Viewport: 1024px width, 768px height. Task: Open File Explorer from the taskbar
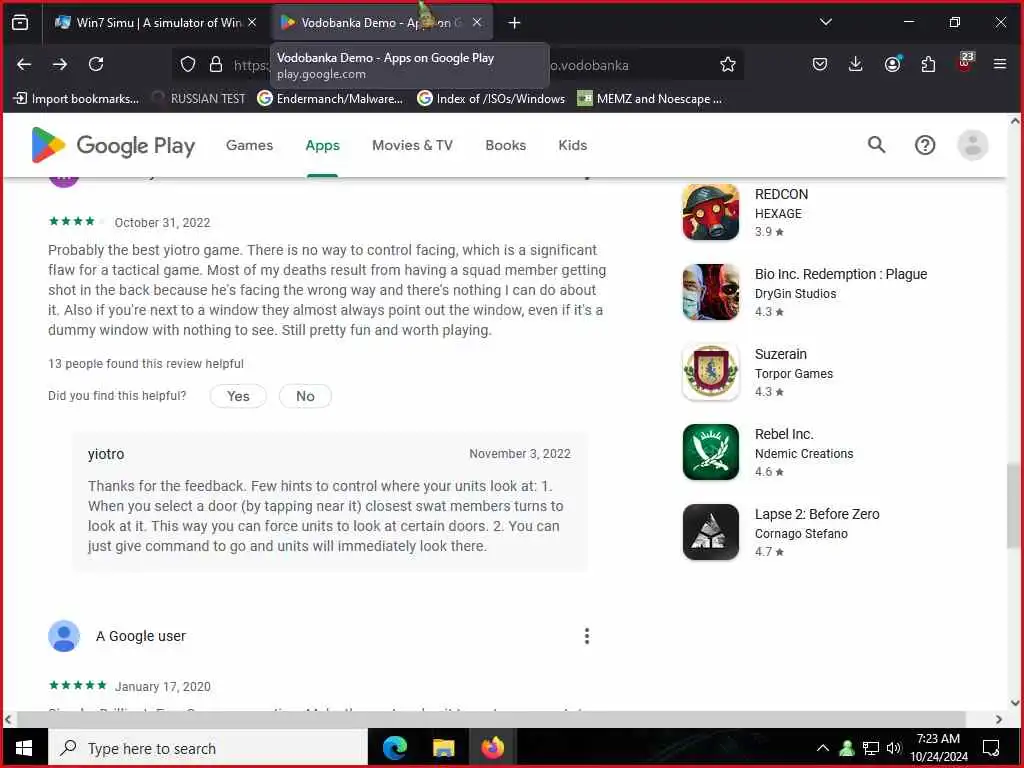coord(443,748)
